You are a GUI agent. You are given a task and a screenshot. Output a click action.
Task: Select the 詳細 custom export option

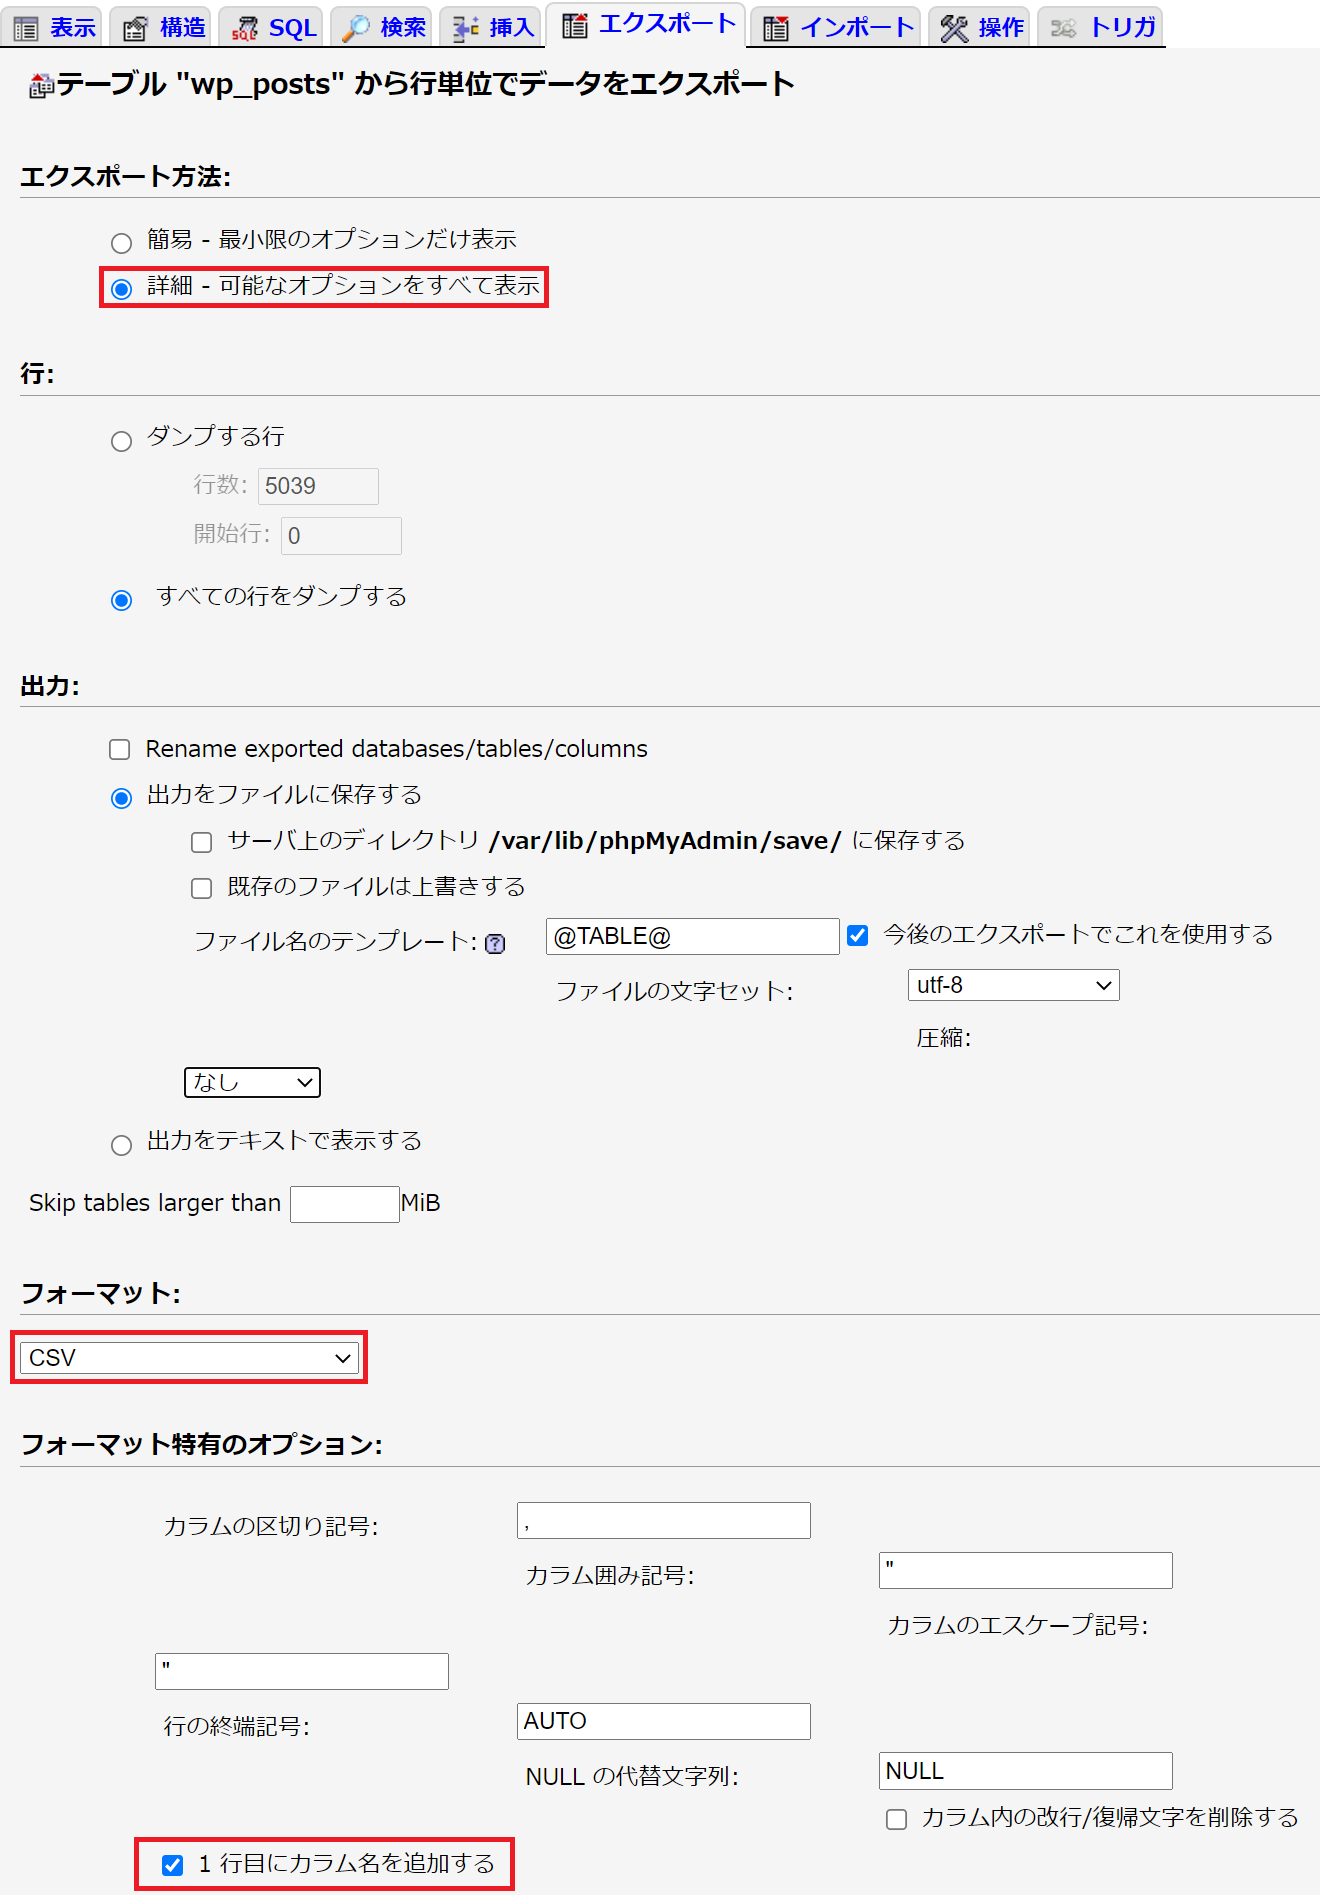121,289
